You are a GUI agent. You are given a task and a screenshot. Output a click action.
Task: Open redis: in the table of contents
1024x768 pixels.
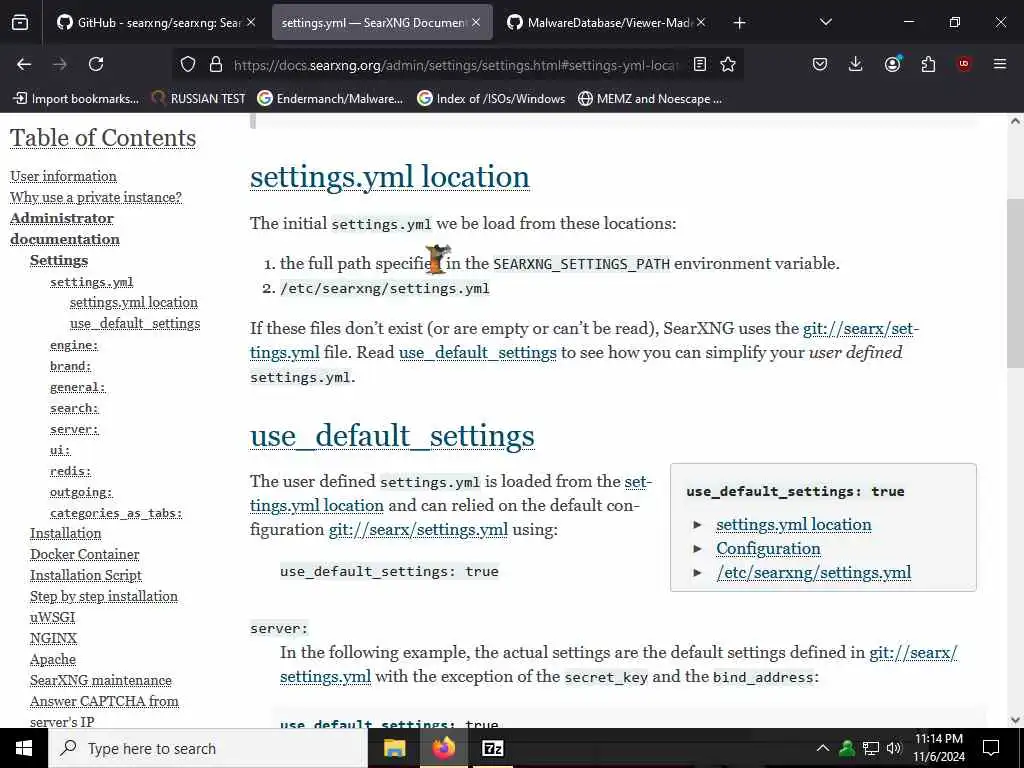tap(71, 471)
